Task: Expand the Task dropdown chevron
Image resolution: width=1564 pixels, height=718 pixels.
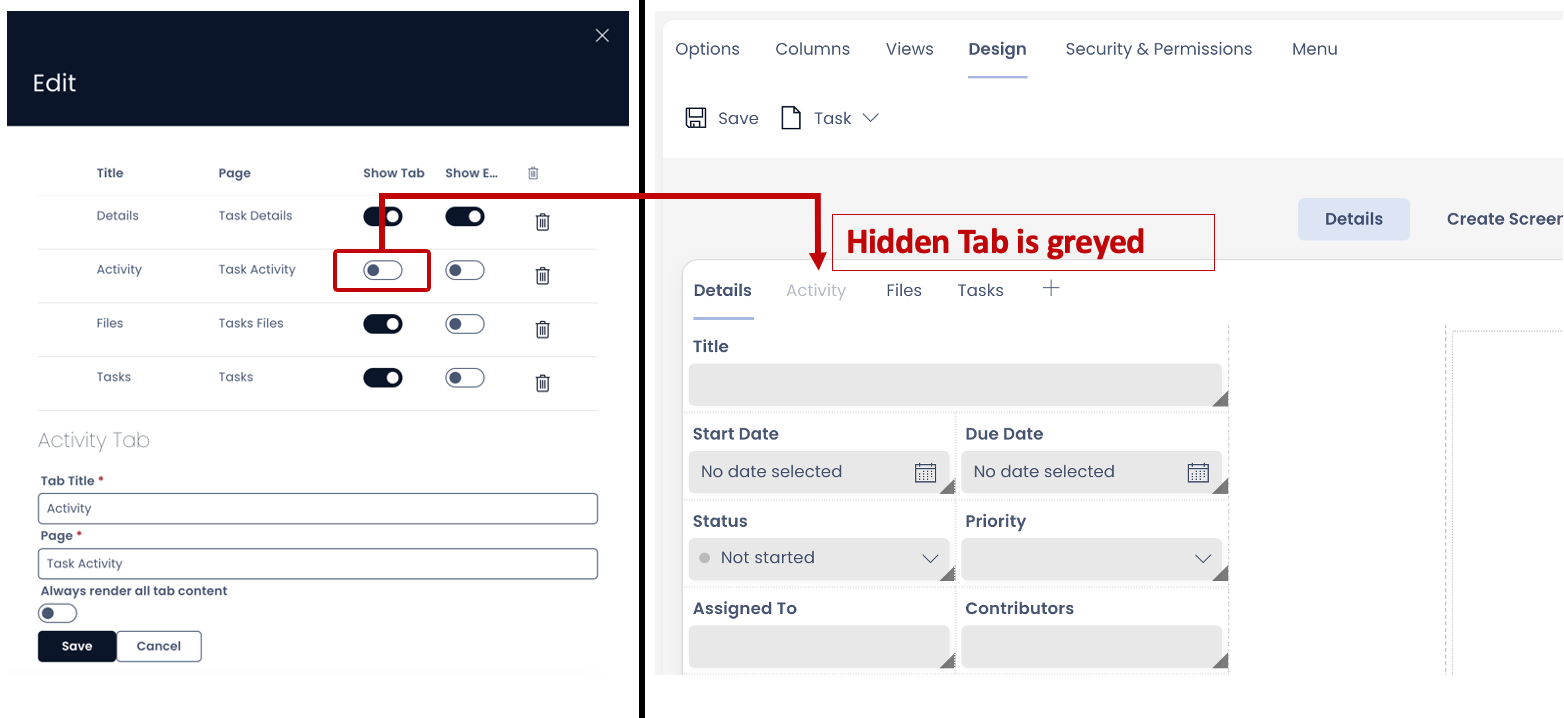Action: pyautogui.click(x=870, y=118)
